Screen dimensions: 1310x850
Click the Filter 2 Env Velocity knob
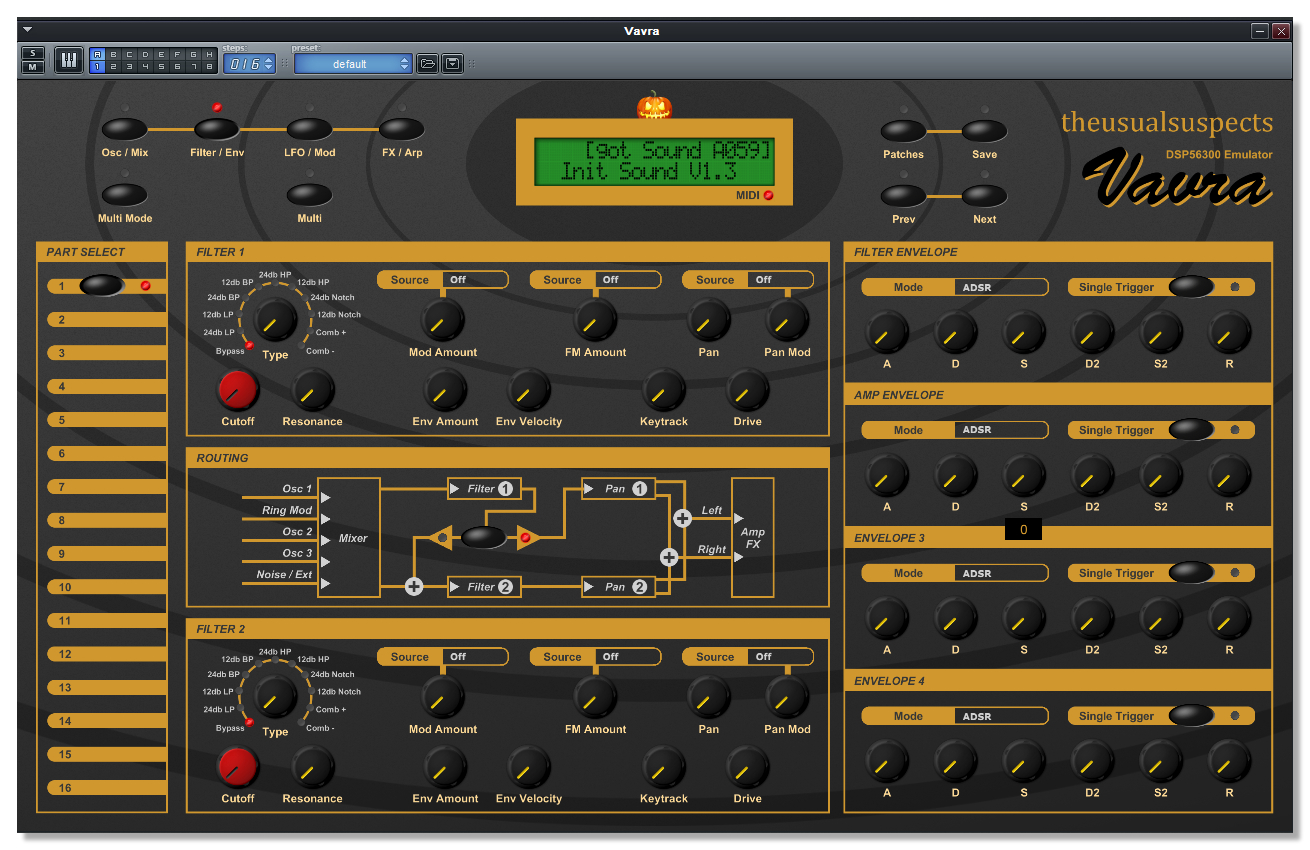click(x=529, y=768)
